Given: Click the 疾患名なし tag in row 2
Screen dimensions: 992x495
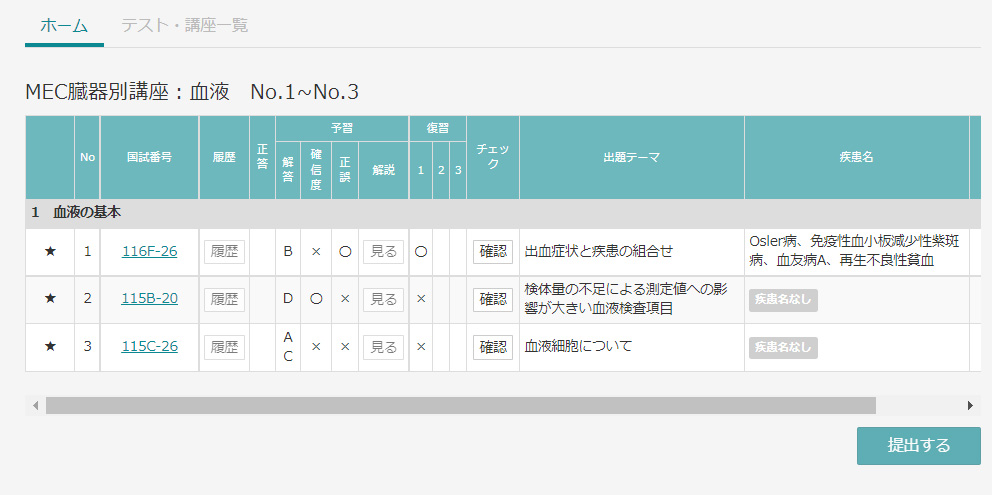Looking at the screenshot, I should [x=783, y=300].
